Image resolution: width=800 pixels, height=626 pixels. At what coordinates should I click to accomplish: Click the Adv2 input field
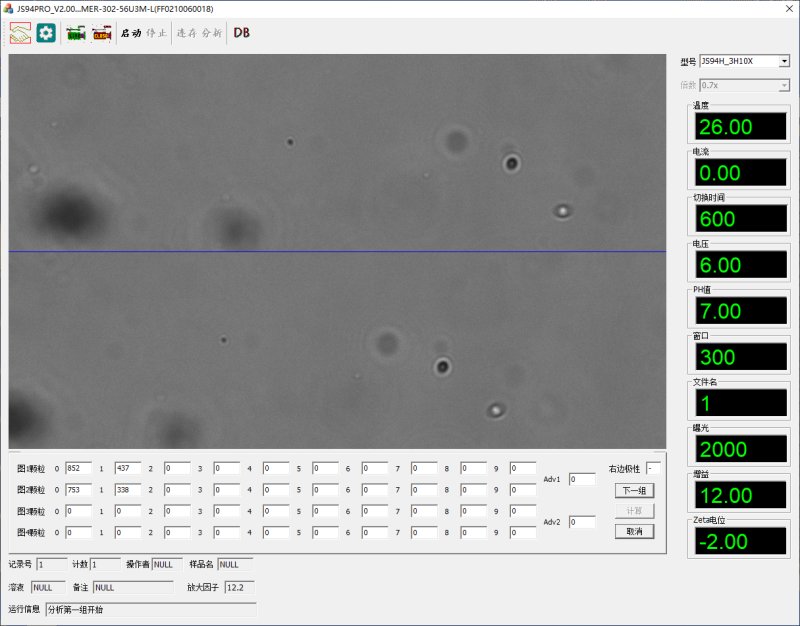tap(582, 522)
